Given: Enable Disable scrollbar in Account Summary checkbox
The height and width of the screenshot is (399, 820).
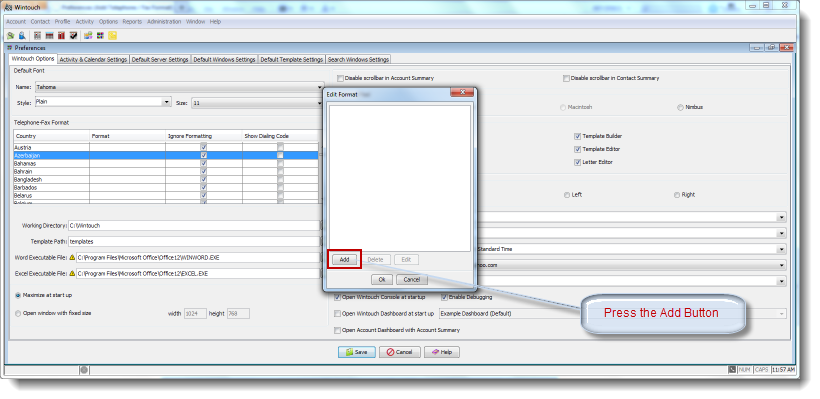Looking at the screenshot, I should point(340,78).
